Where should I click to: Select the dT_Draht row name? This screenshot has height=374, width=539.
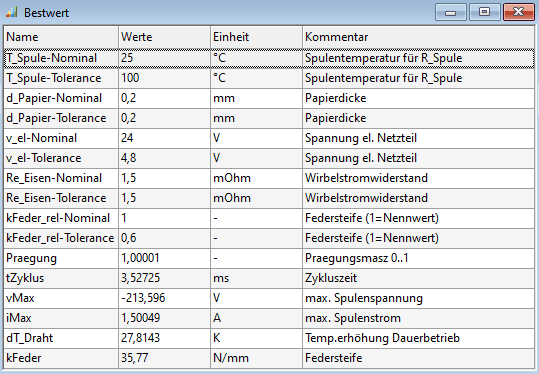(30, 338)
